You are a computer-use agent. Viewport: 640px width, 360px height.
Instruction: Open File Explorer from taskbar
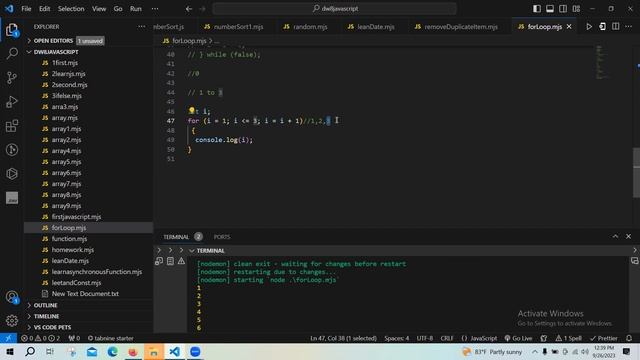(154, 352)
